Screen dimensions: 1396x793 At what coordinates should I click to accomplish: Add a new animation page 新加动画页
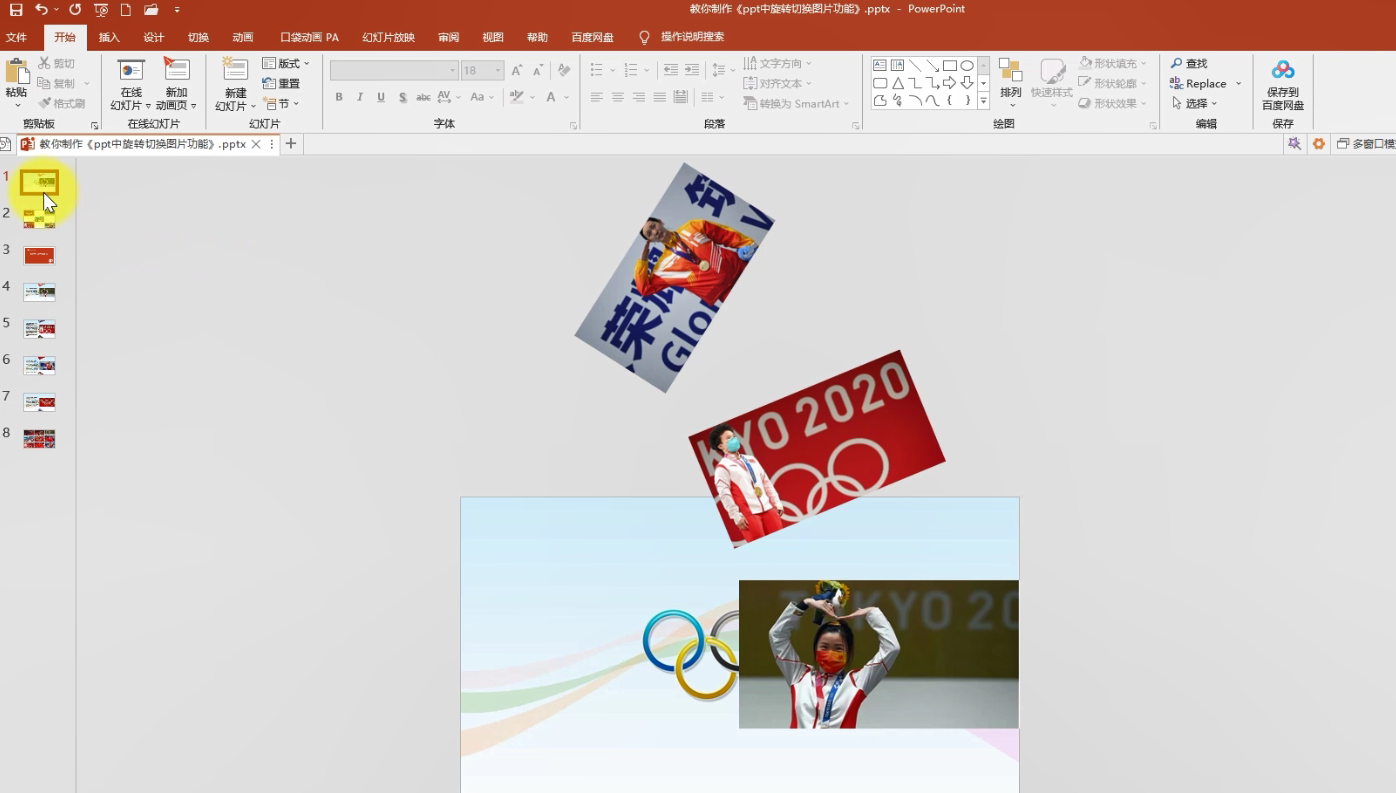[x=176, y=84]
